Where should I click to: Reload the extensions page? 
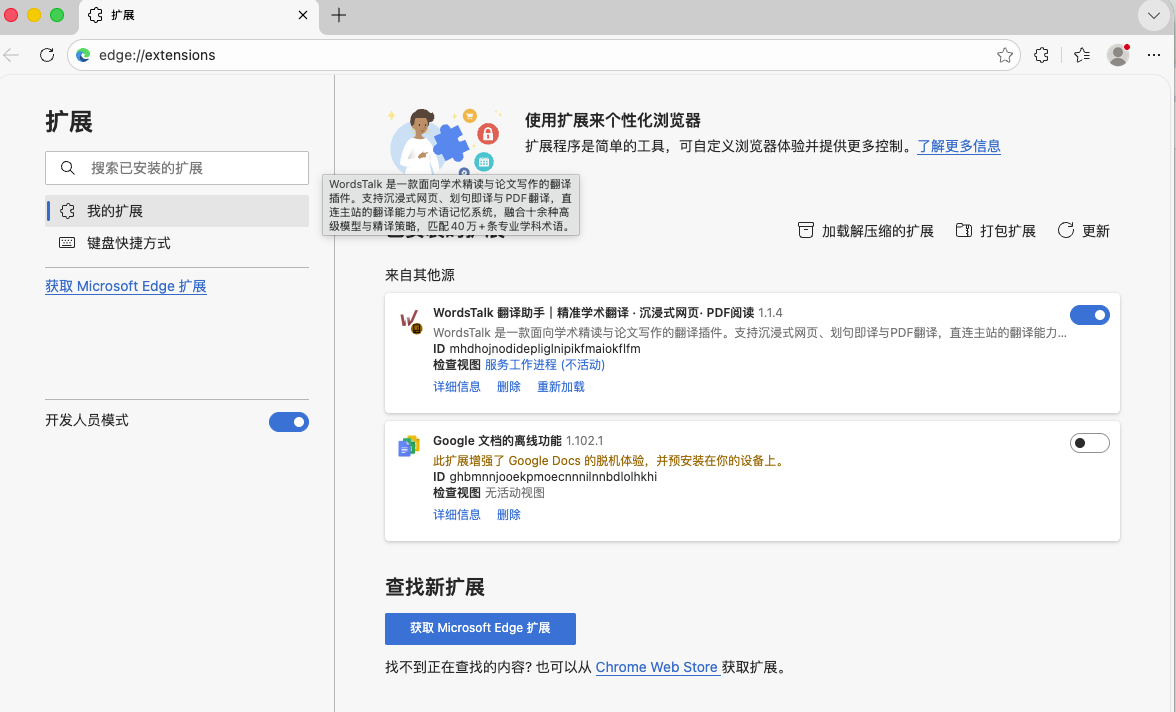tap(47, 55)
